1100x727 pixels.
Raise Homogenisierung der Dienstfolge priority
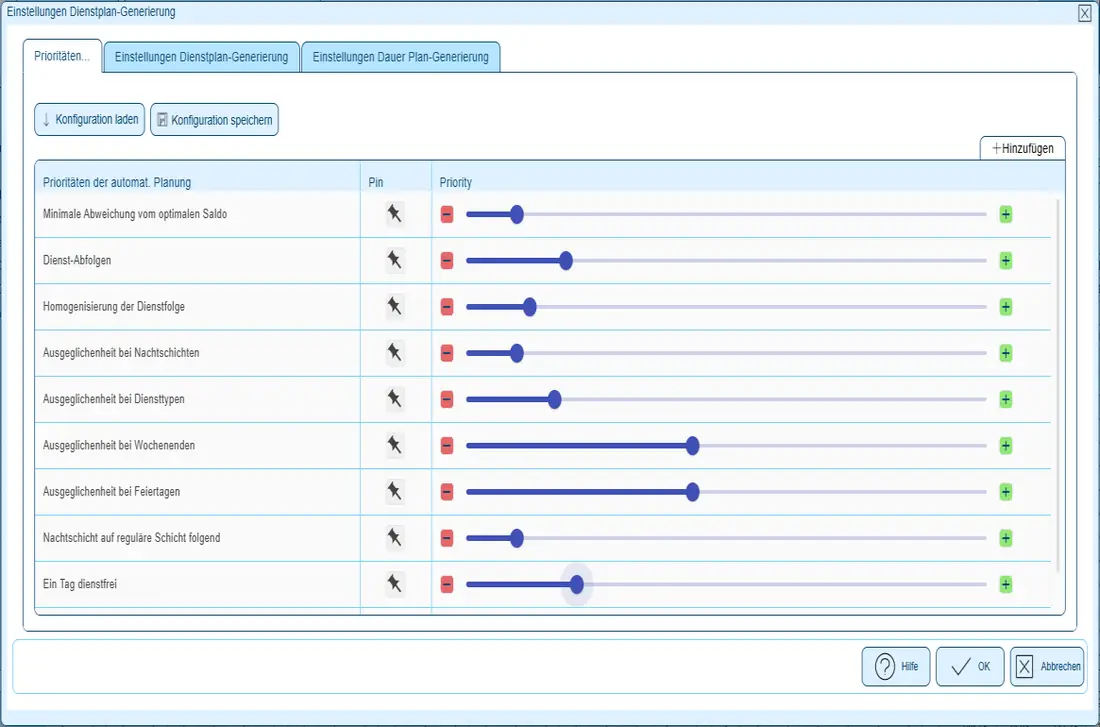pos(1005,307)
